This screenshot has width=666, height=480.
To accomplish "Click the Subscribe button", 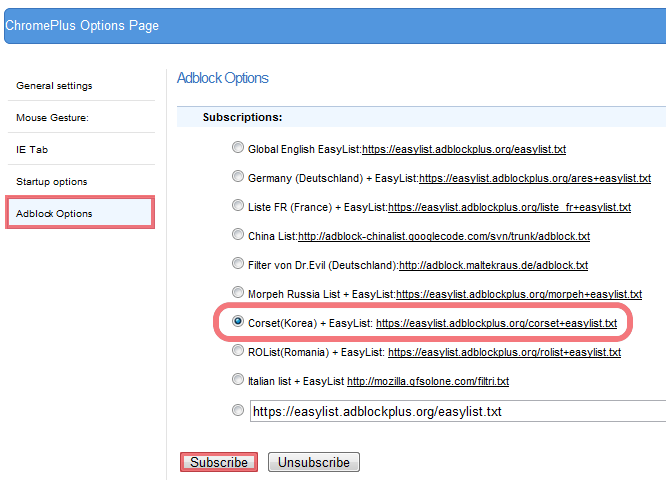I will [219, 462].
